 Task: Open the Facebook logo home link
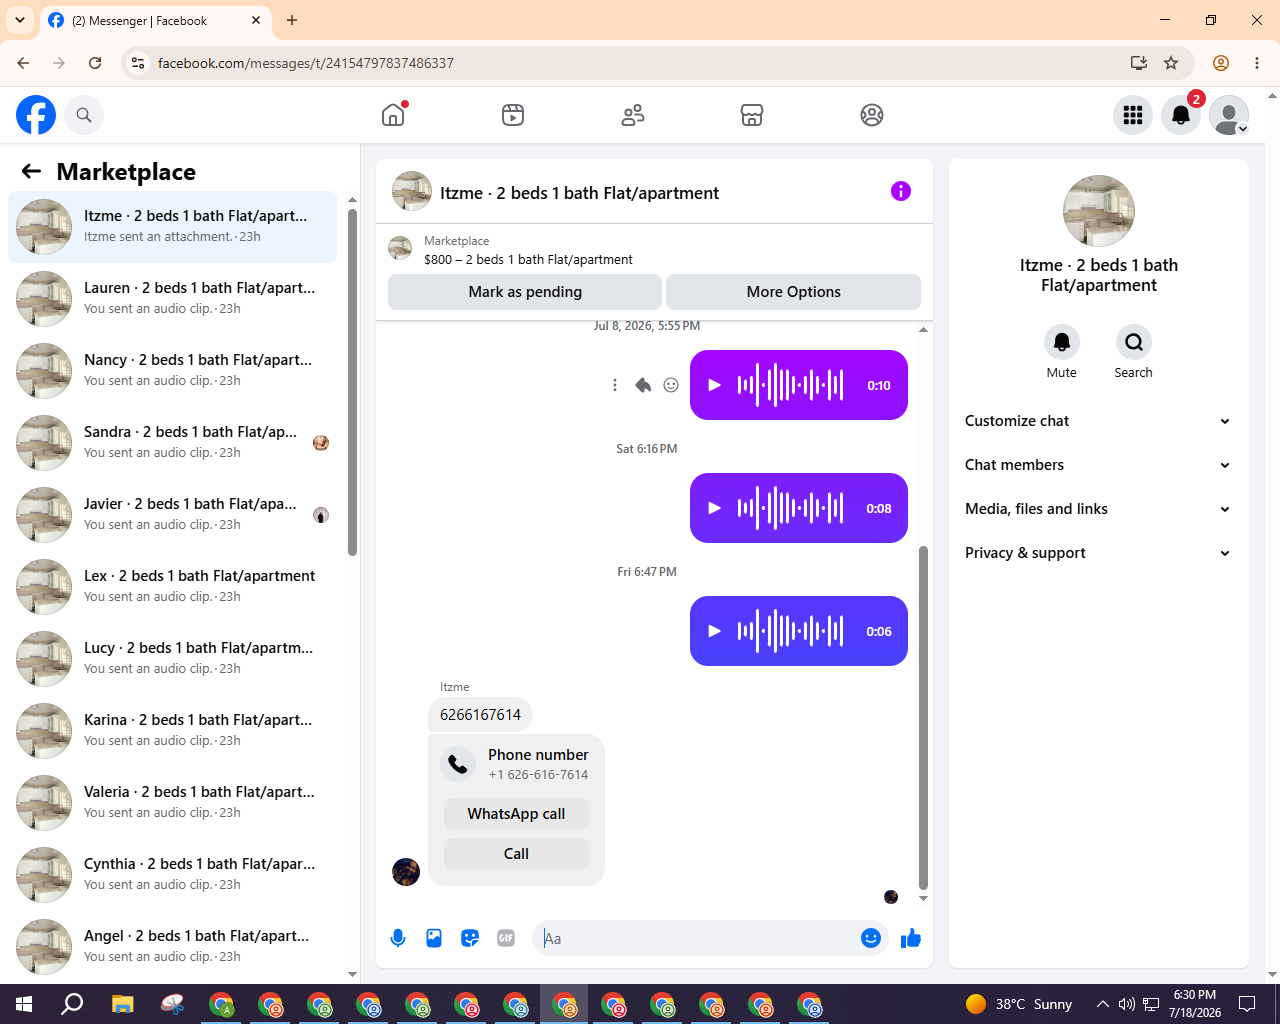coord(36,115)
